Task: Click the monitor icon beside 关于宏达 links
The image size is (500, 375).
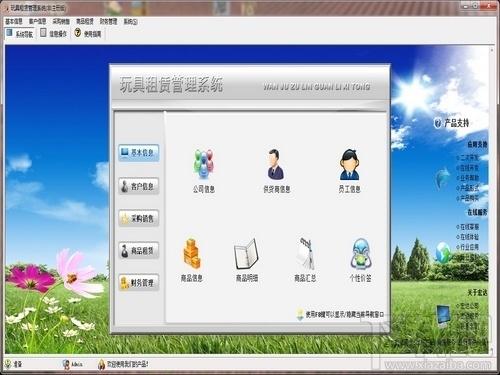Action: tap(444, 315)
